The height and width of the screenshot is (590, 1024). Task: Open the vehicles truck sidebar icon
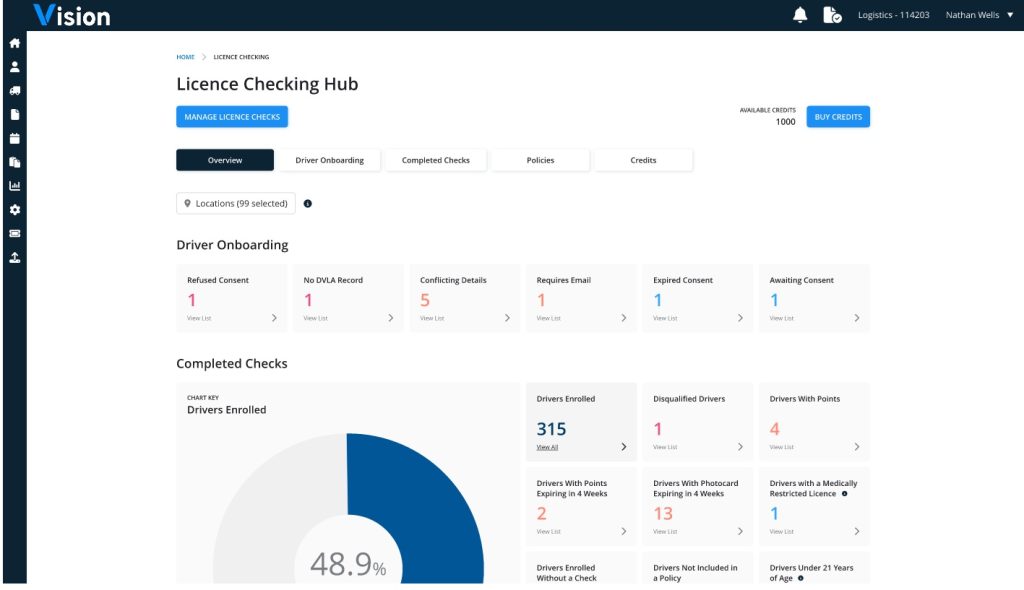pyautogui.click(x=14, y=91)
